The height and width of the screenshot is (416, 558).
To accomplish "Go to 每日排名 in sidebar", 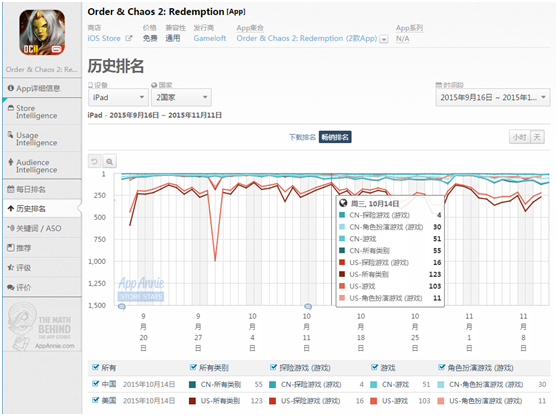I will pos(42,189).
